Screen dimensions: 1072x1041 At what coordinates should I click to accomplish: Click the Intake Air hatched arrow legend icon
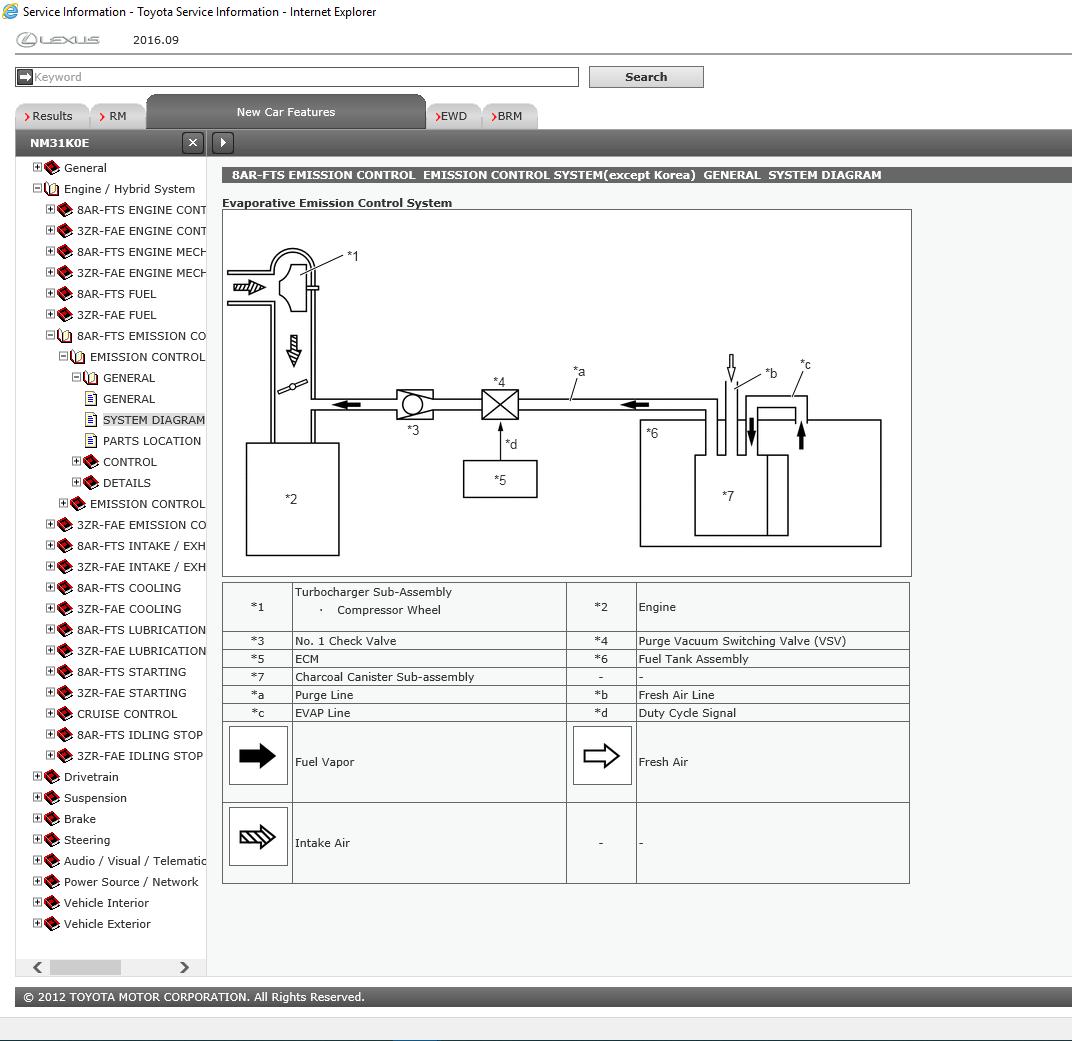[258, 837]
